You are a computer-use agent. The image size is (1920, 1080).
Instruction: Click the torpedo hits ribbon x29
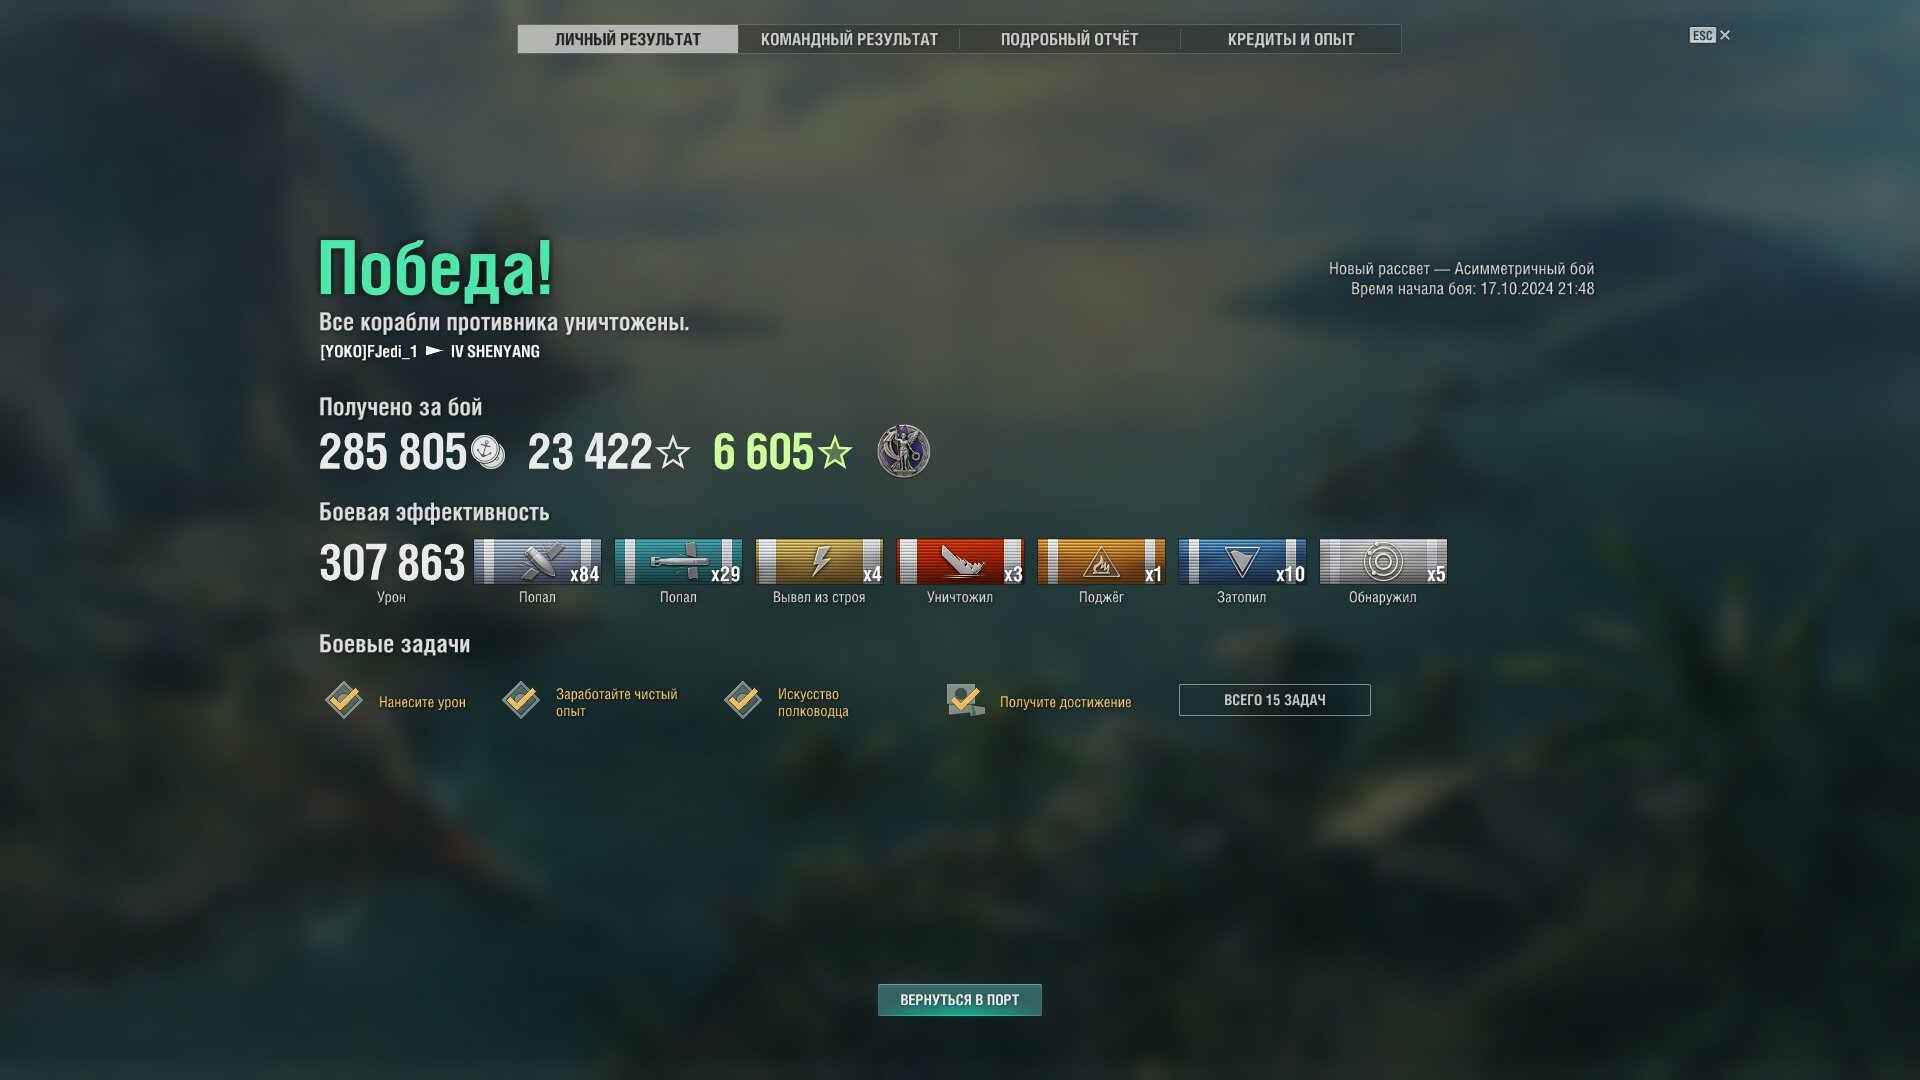tap(678, 561)
